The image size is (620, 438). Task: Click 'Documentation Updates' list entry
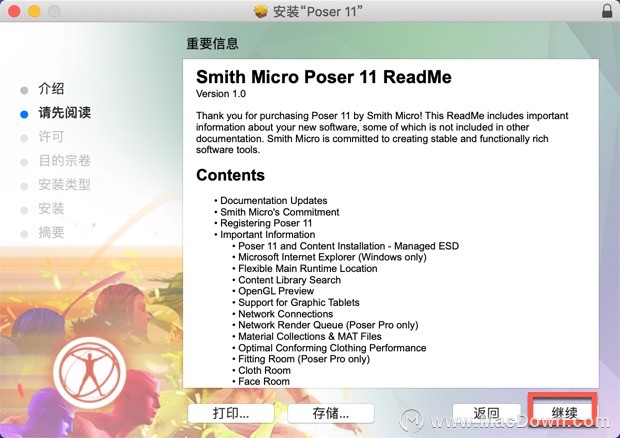coord(274,200)
